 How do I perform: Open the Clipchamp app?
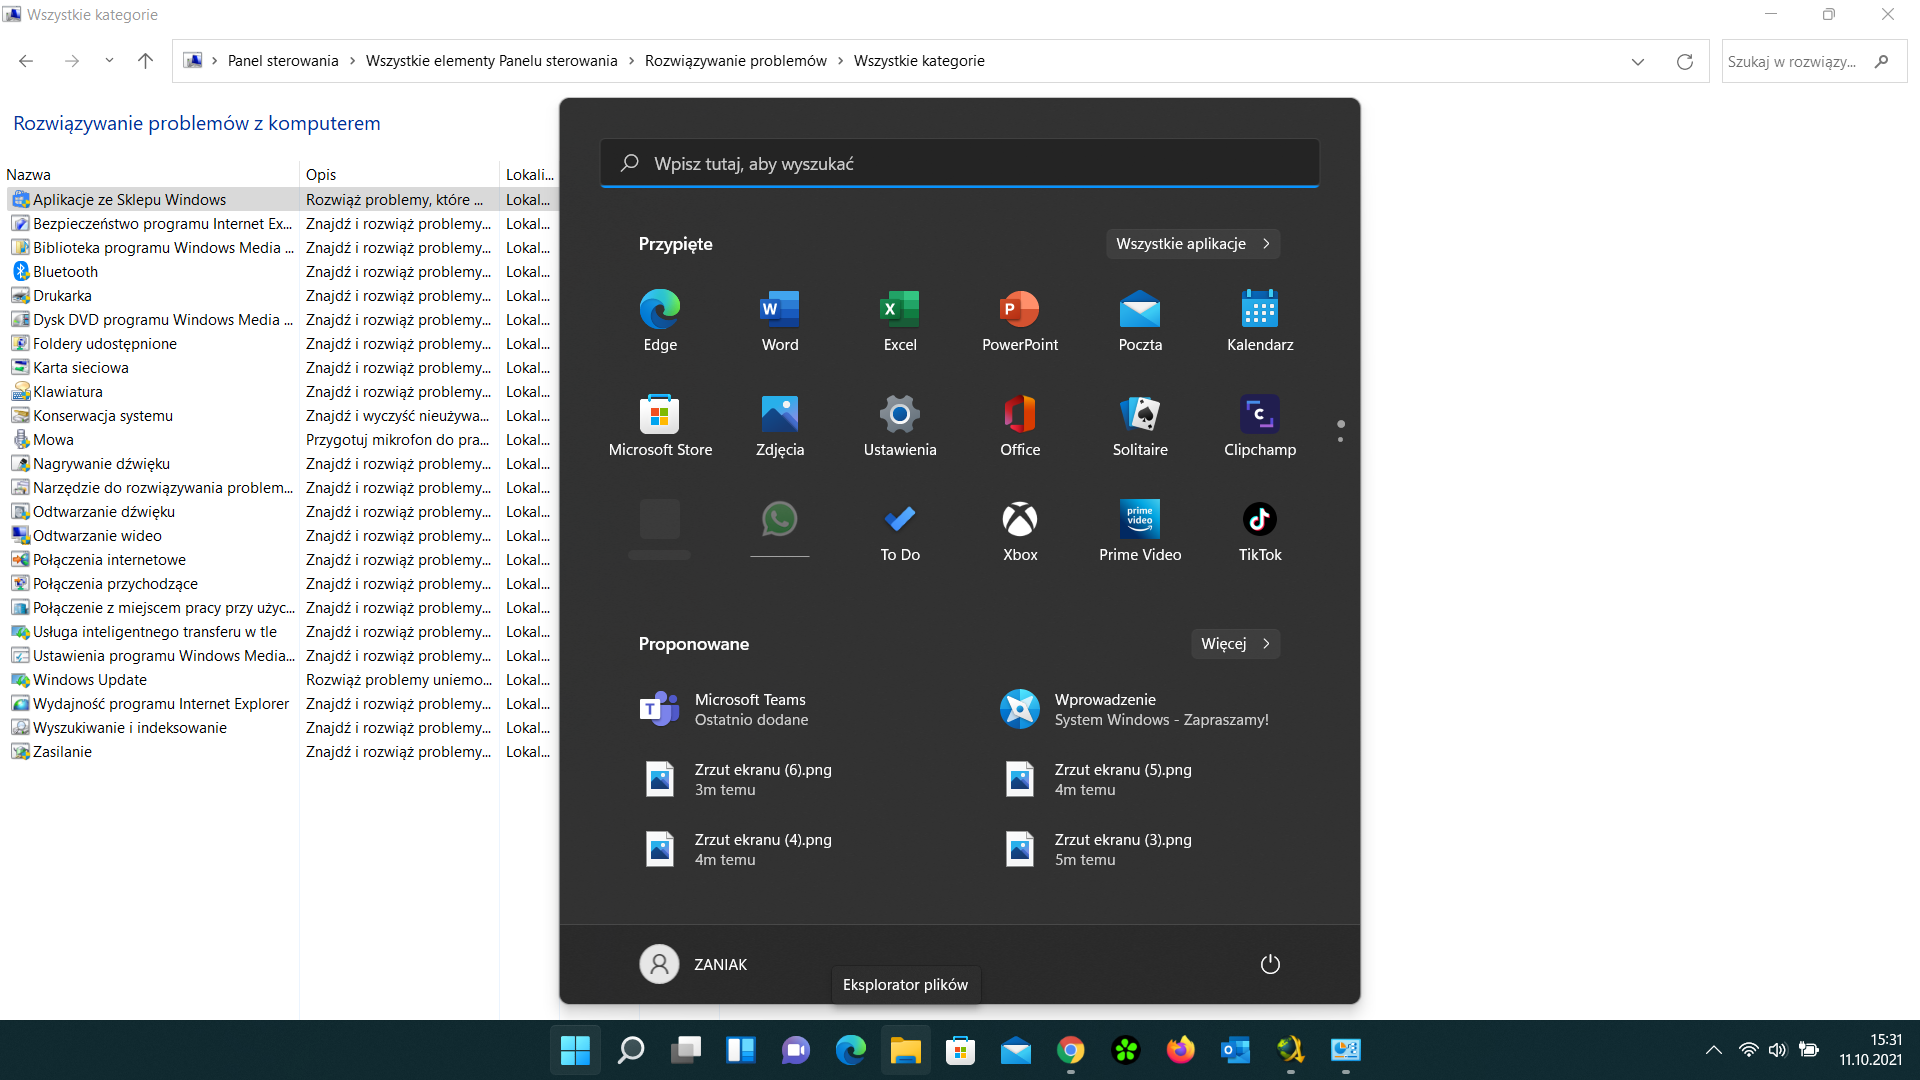[1260, 425]
